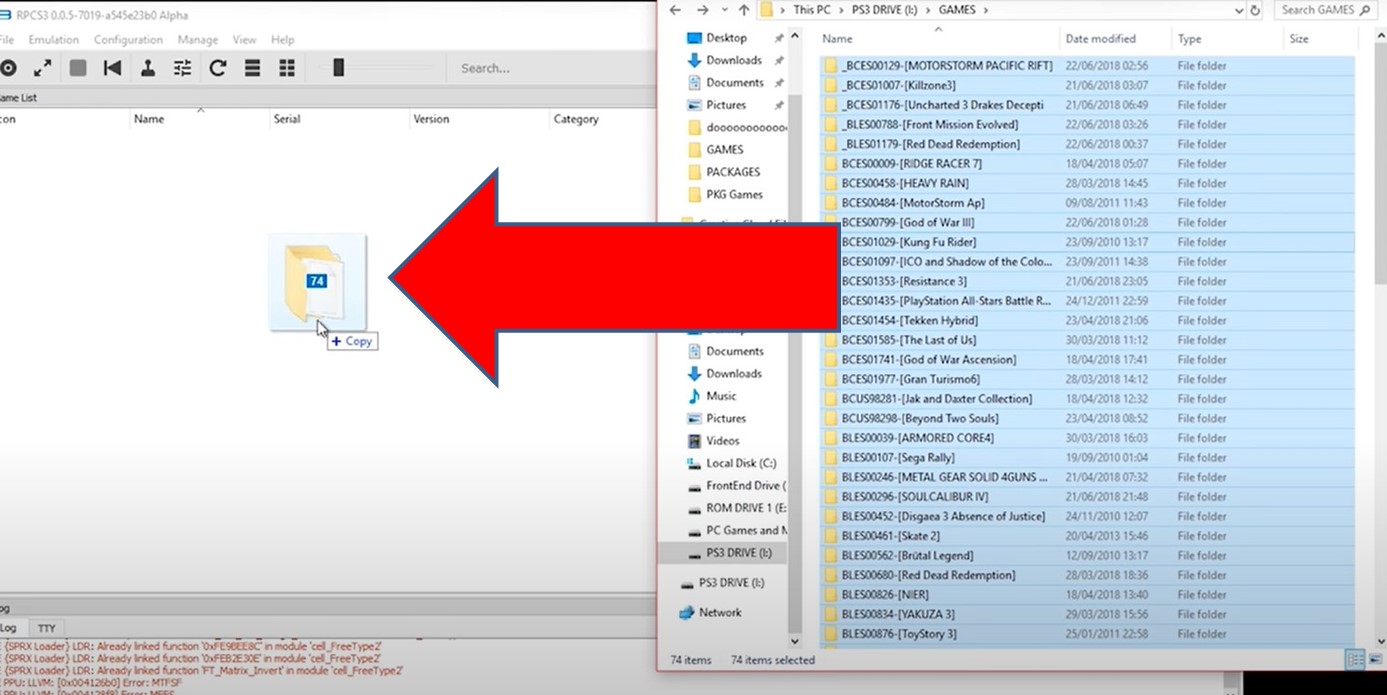Select '_BCES01007-[Killzone3]' folder name
1387x695 pixels.
(x=898, y=86)
